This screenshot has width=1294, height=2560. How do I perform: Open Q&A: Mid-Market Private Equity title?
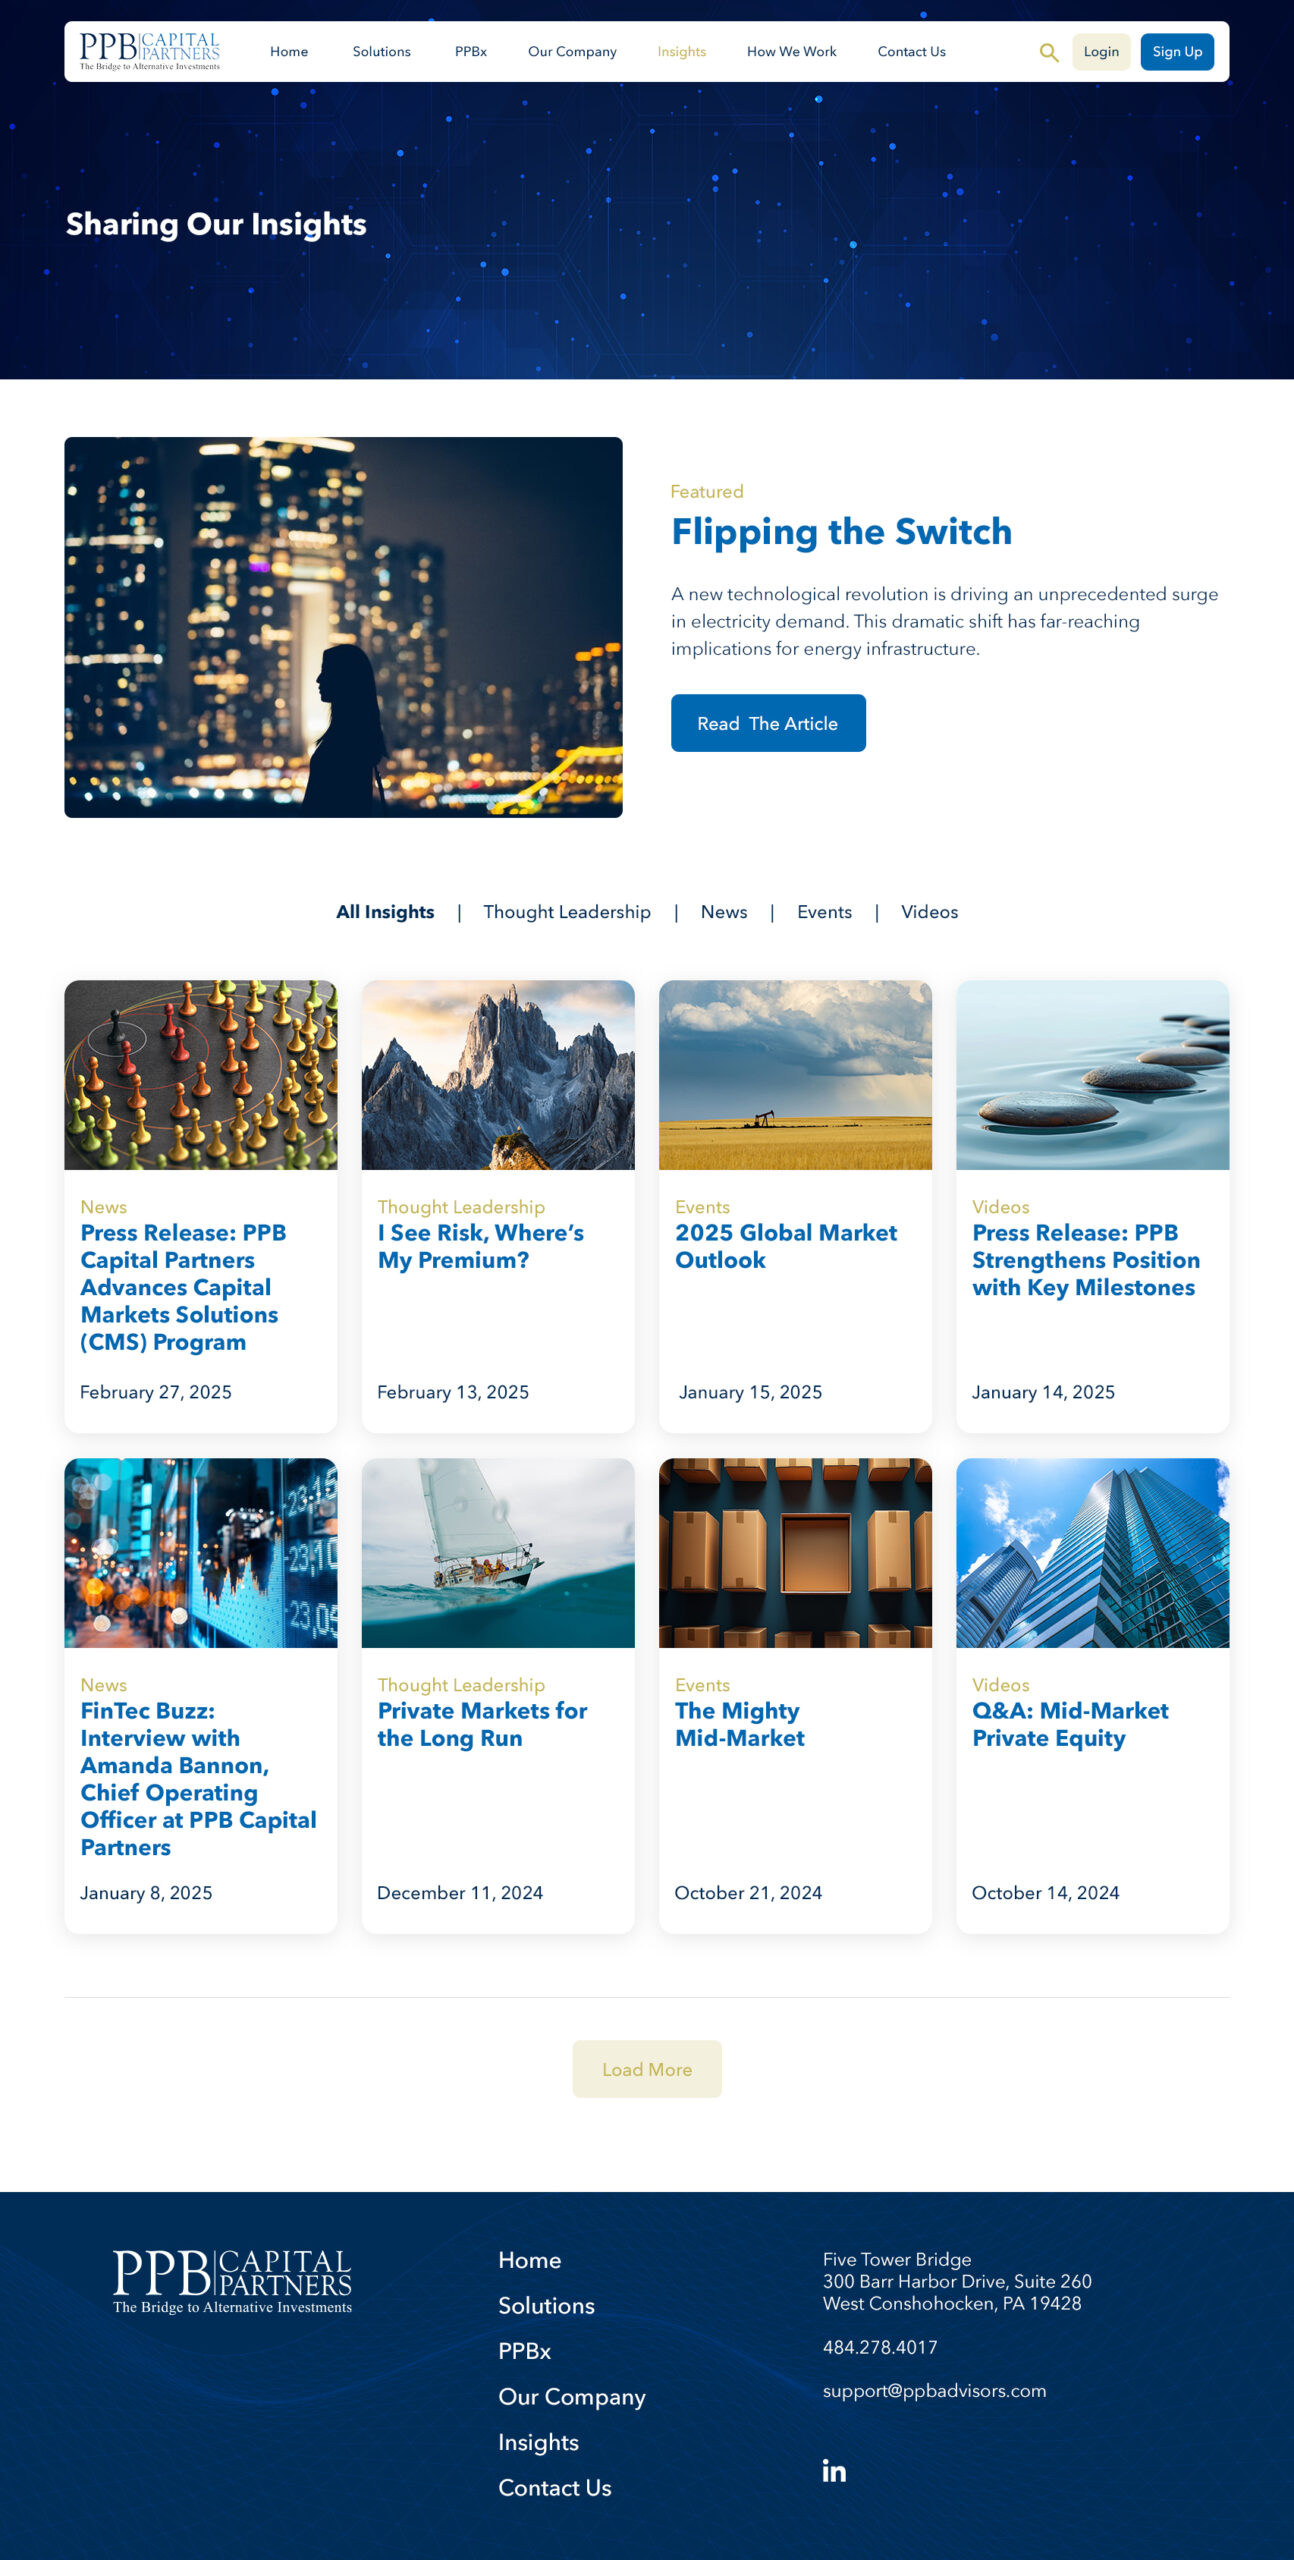[x=1070, y=1725]
